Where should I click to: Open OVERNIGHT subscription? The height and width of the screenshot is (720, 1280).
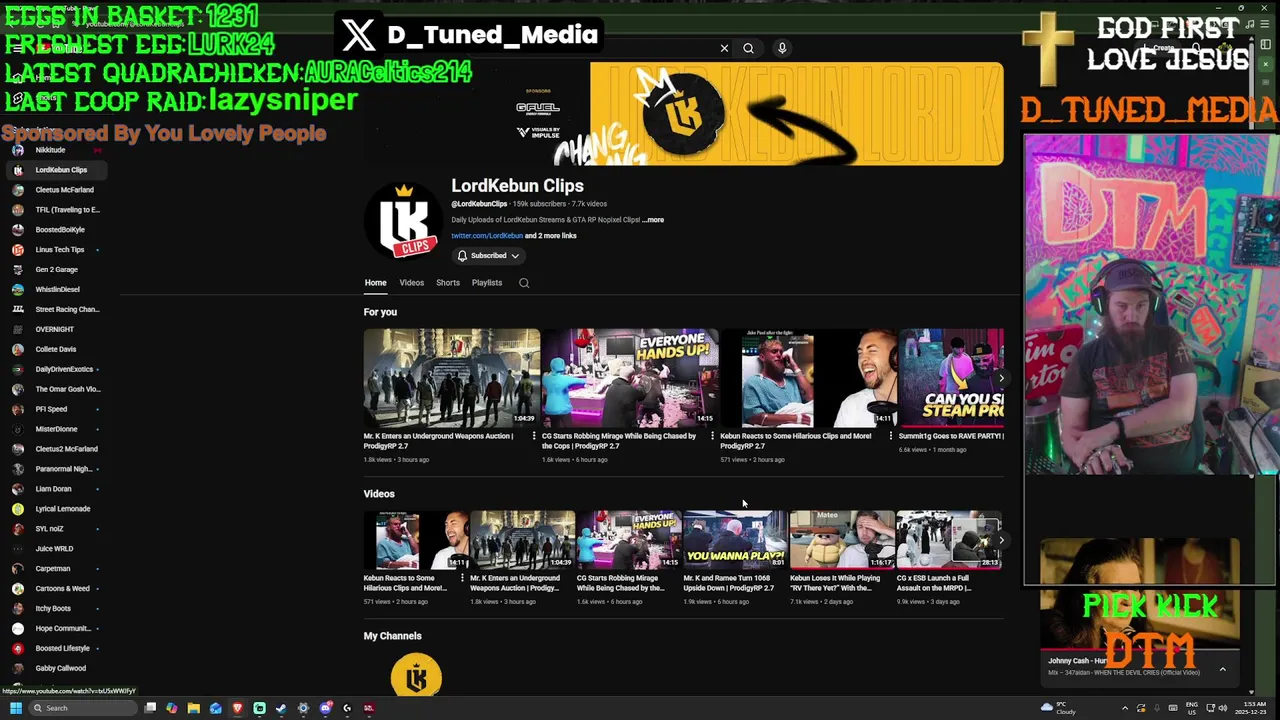tap(57, 329)
